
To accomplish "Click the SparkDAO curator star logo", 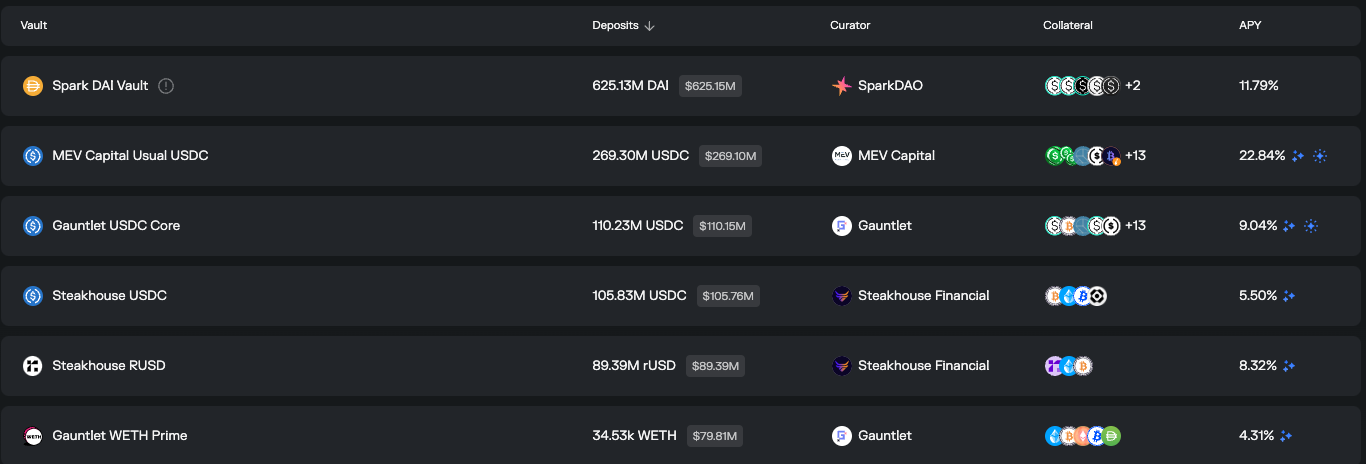I will click(x=841, y=86).
